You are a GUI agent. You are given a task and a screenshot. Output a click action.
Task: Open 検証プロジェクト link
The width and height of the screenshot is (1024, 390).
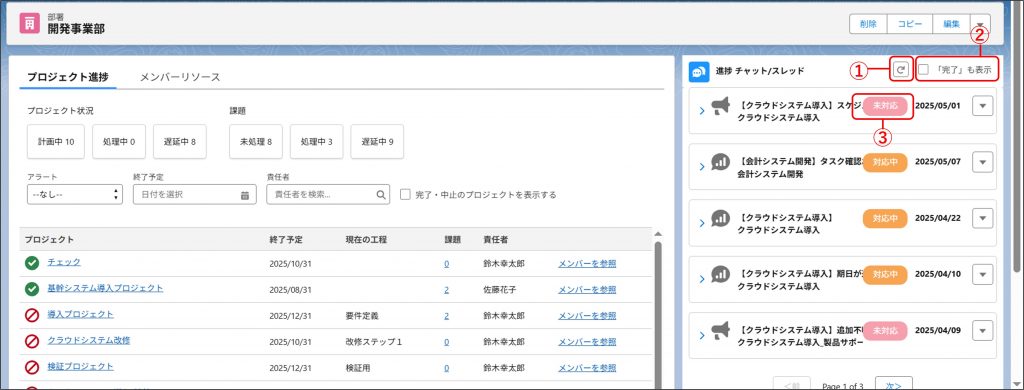point(80,366)
